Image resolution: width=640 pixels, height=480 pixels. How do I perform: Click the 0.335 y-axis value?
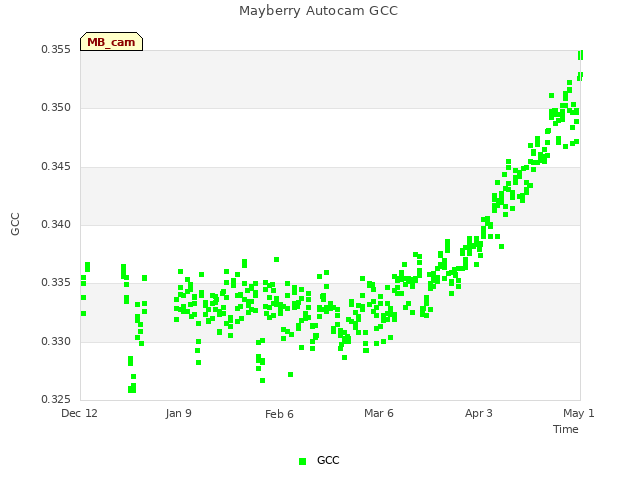(56, 282)
